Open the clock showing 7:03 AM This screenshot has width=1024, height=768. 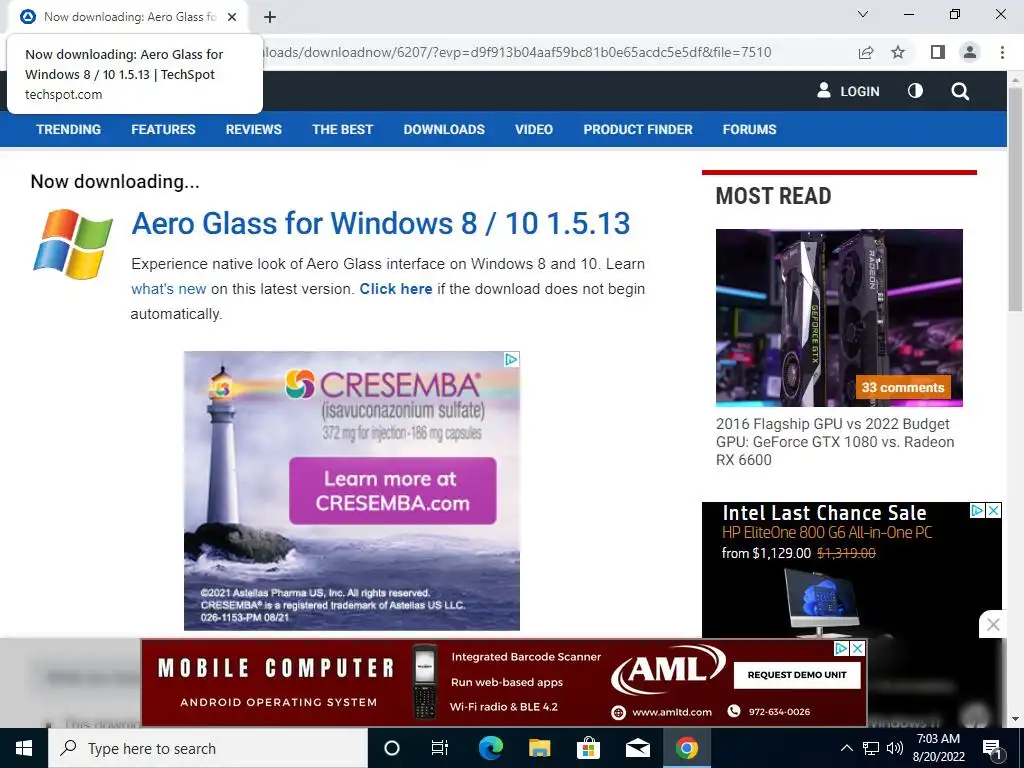pos(938,748)
